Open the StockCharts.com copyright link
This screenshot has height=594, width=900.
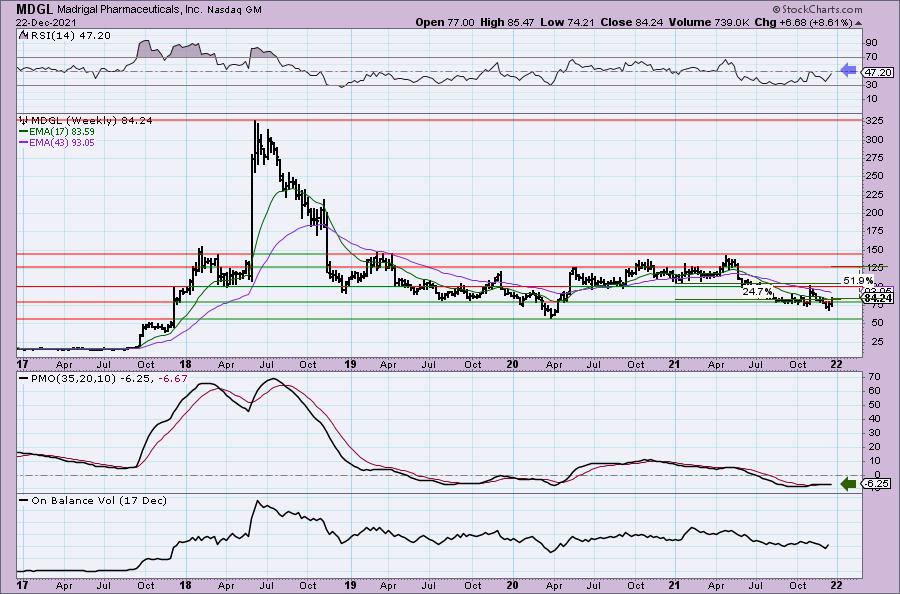(x=817, y=9)
